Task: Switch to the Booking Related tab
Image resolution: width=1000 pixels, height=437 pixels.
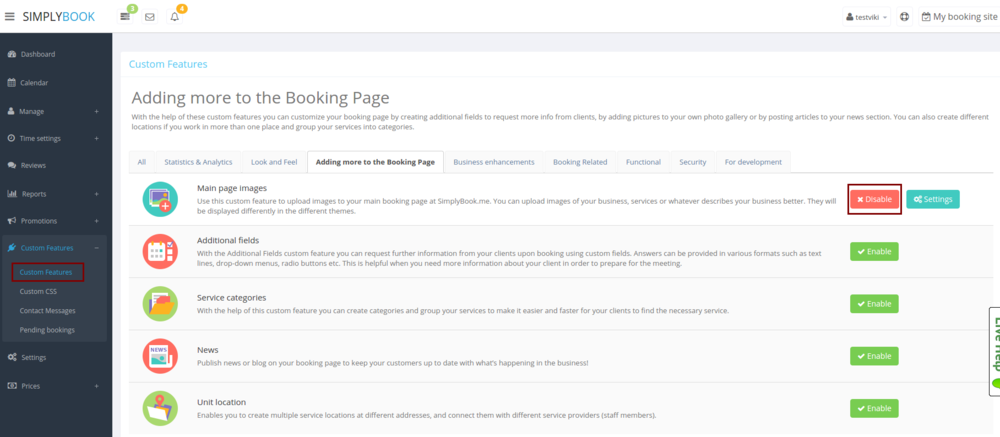Action: click(x=580, y=162)
